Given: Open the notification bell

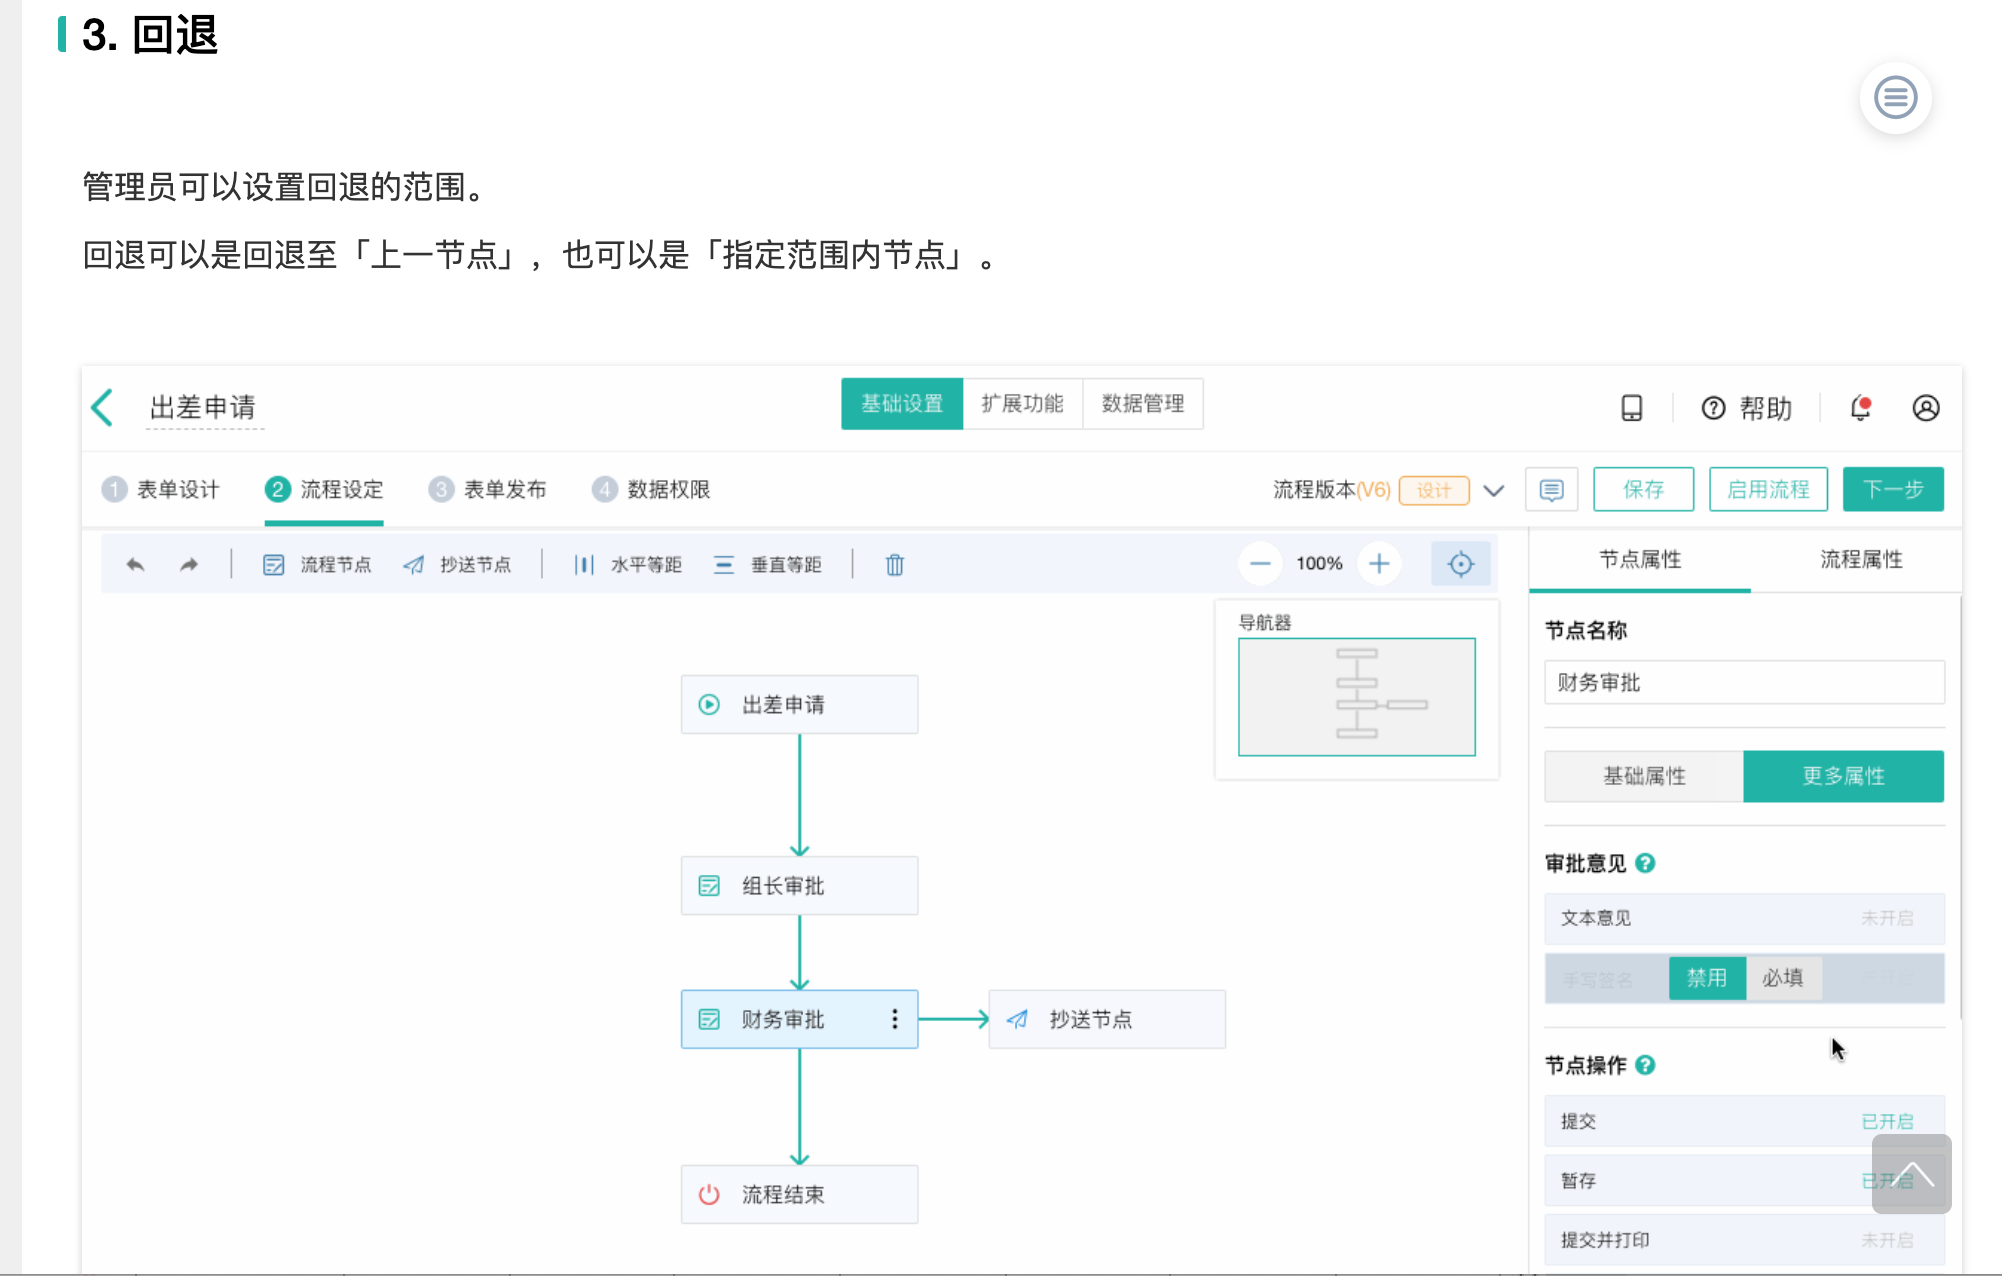Looking at the screenshot, I should (1860, 408).
